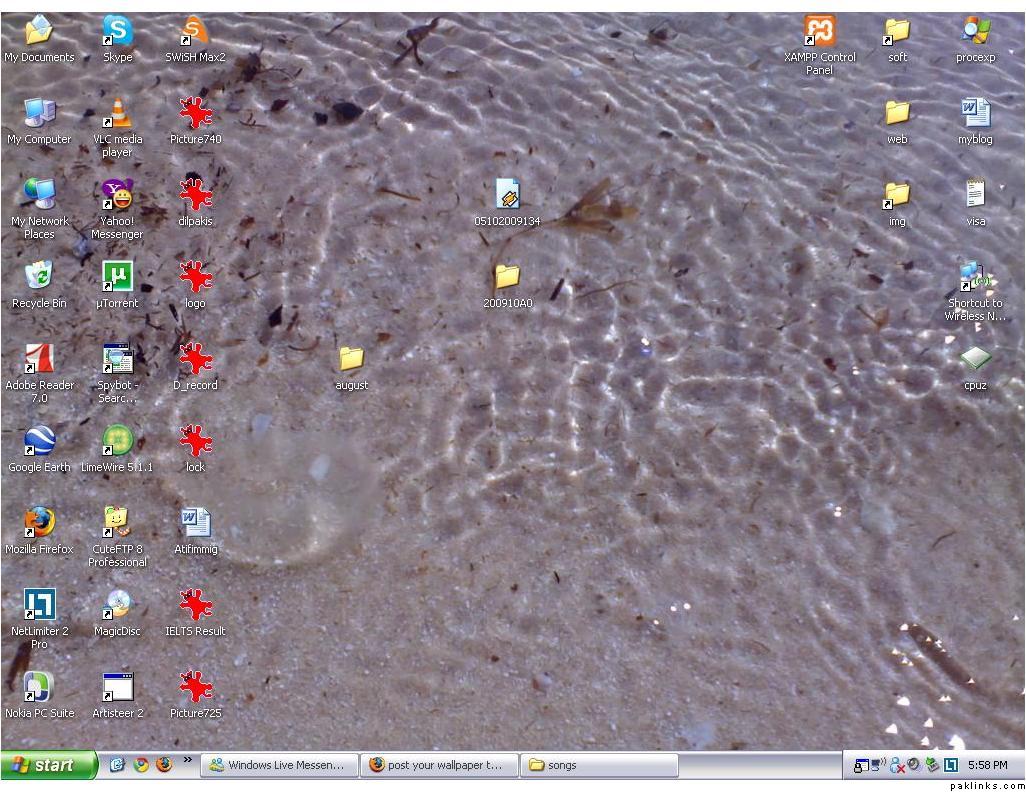Switch to the 'songs' folder taskbar button
Viewport: 1026px width, 792px height.
pyautogui.click(x=598, y=765)
